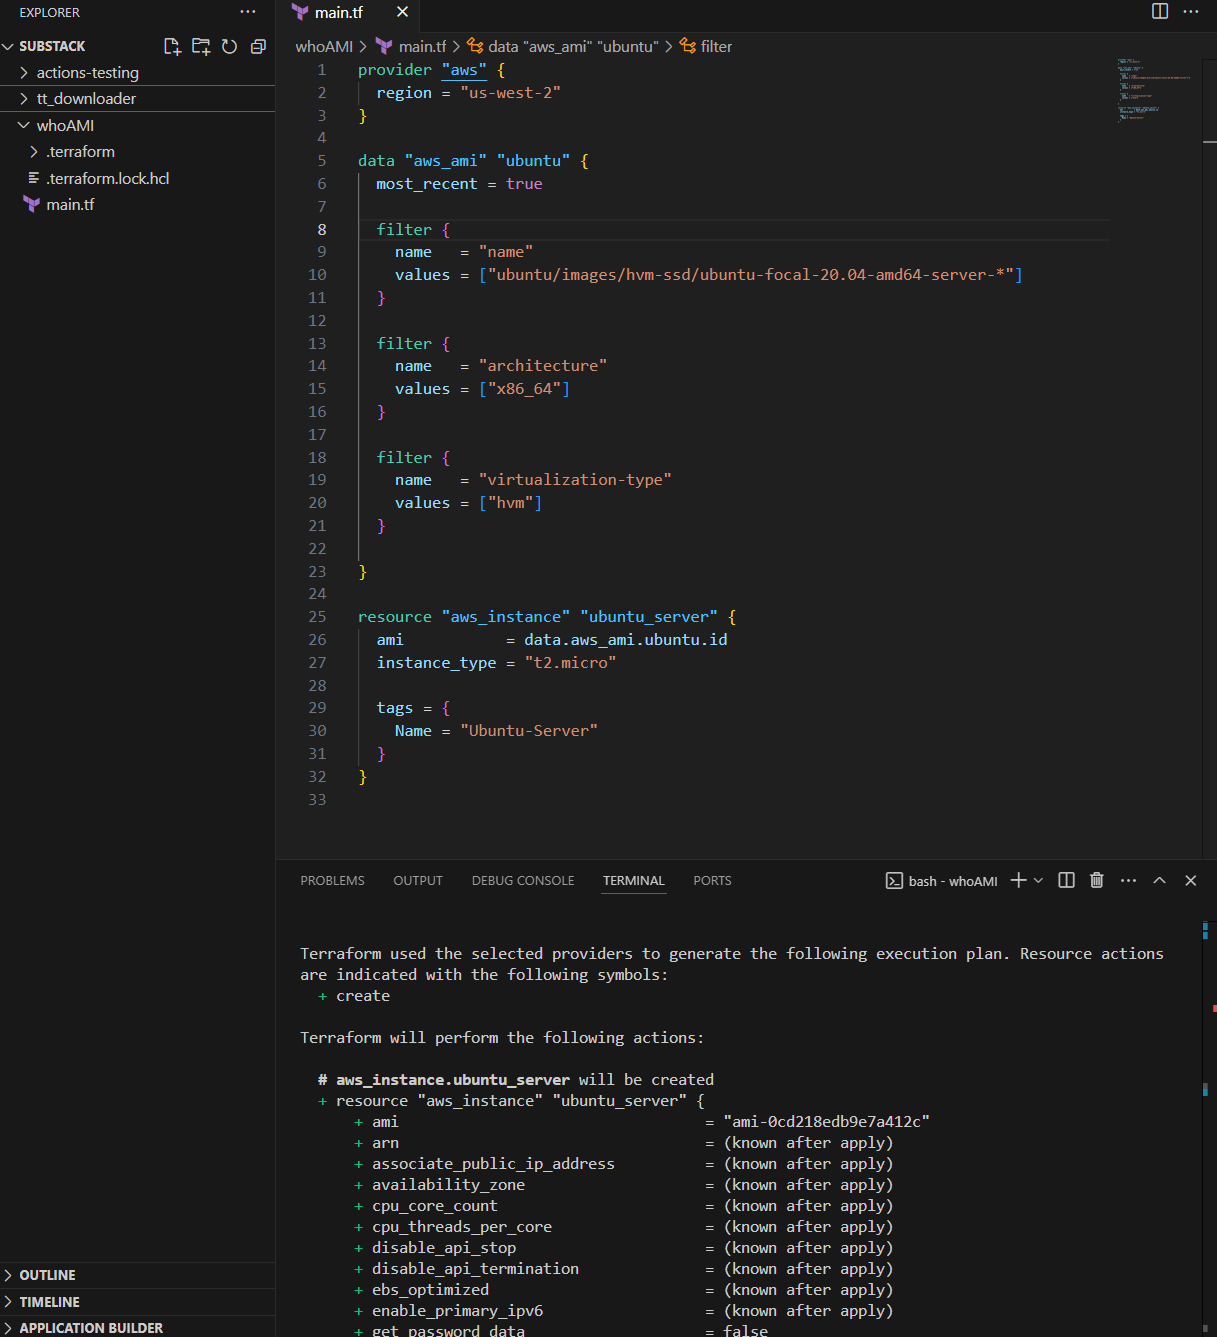Create a new terminal with plus icon
Screen dimensions: 1217x1337
(x=1018, y=880)
